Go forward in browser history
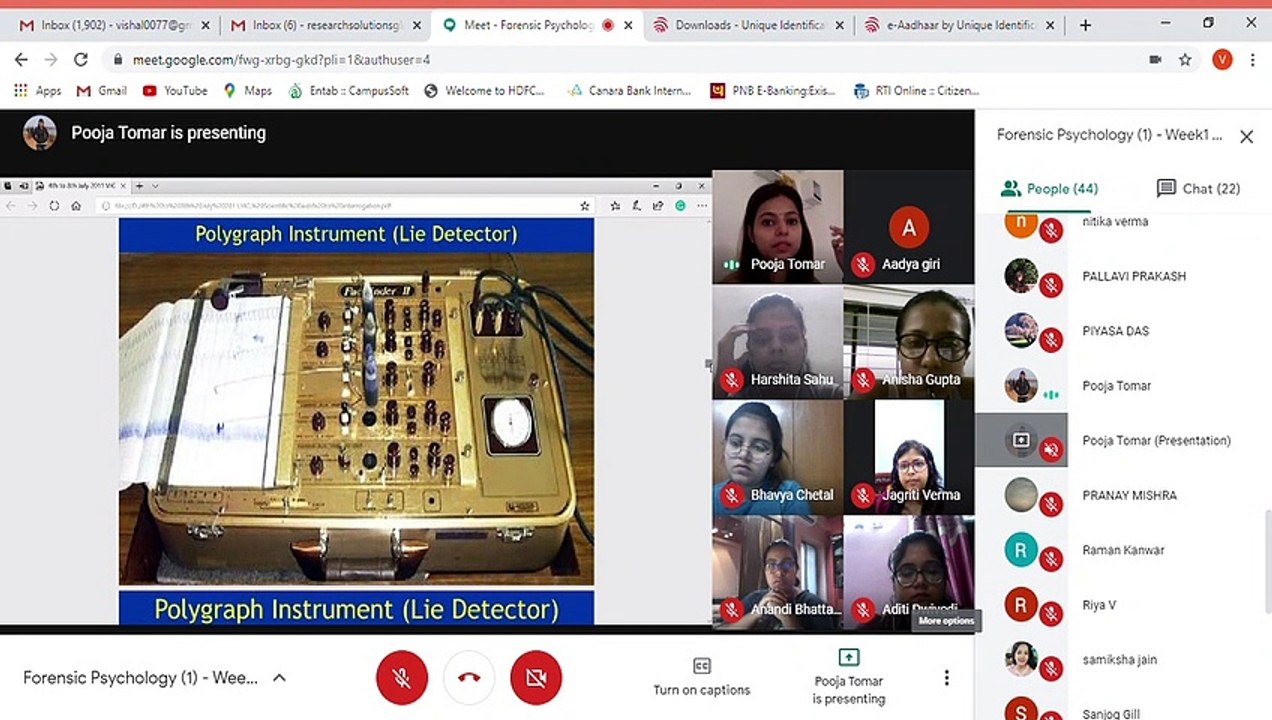This screenshot has height=720, width=1272. [x=51, y=60]
